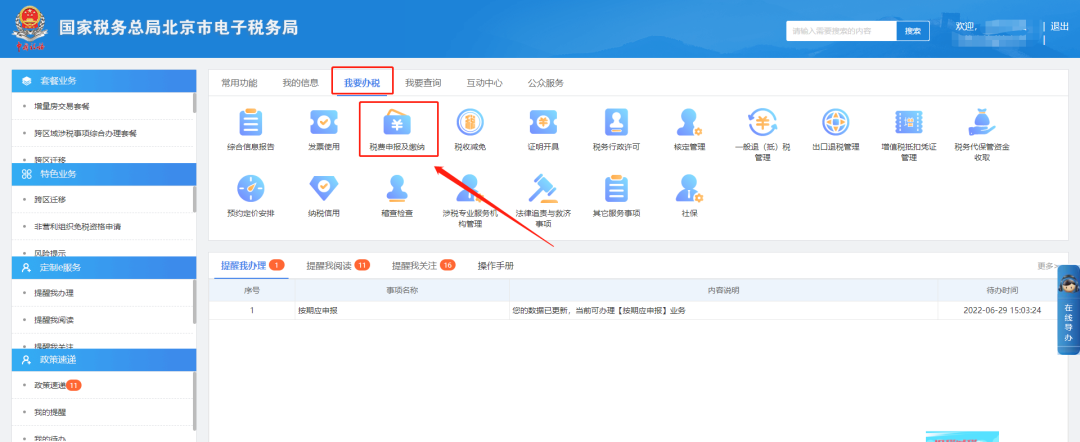Open 税费申报及缴纳 module

coord(397,126)
